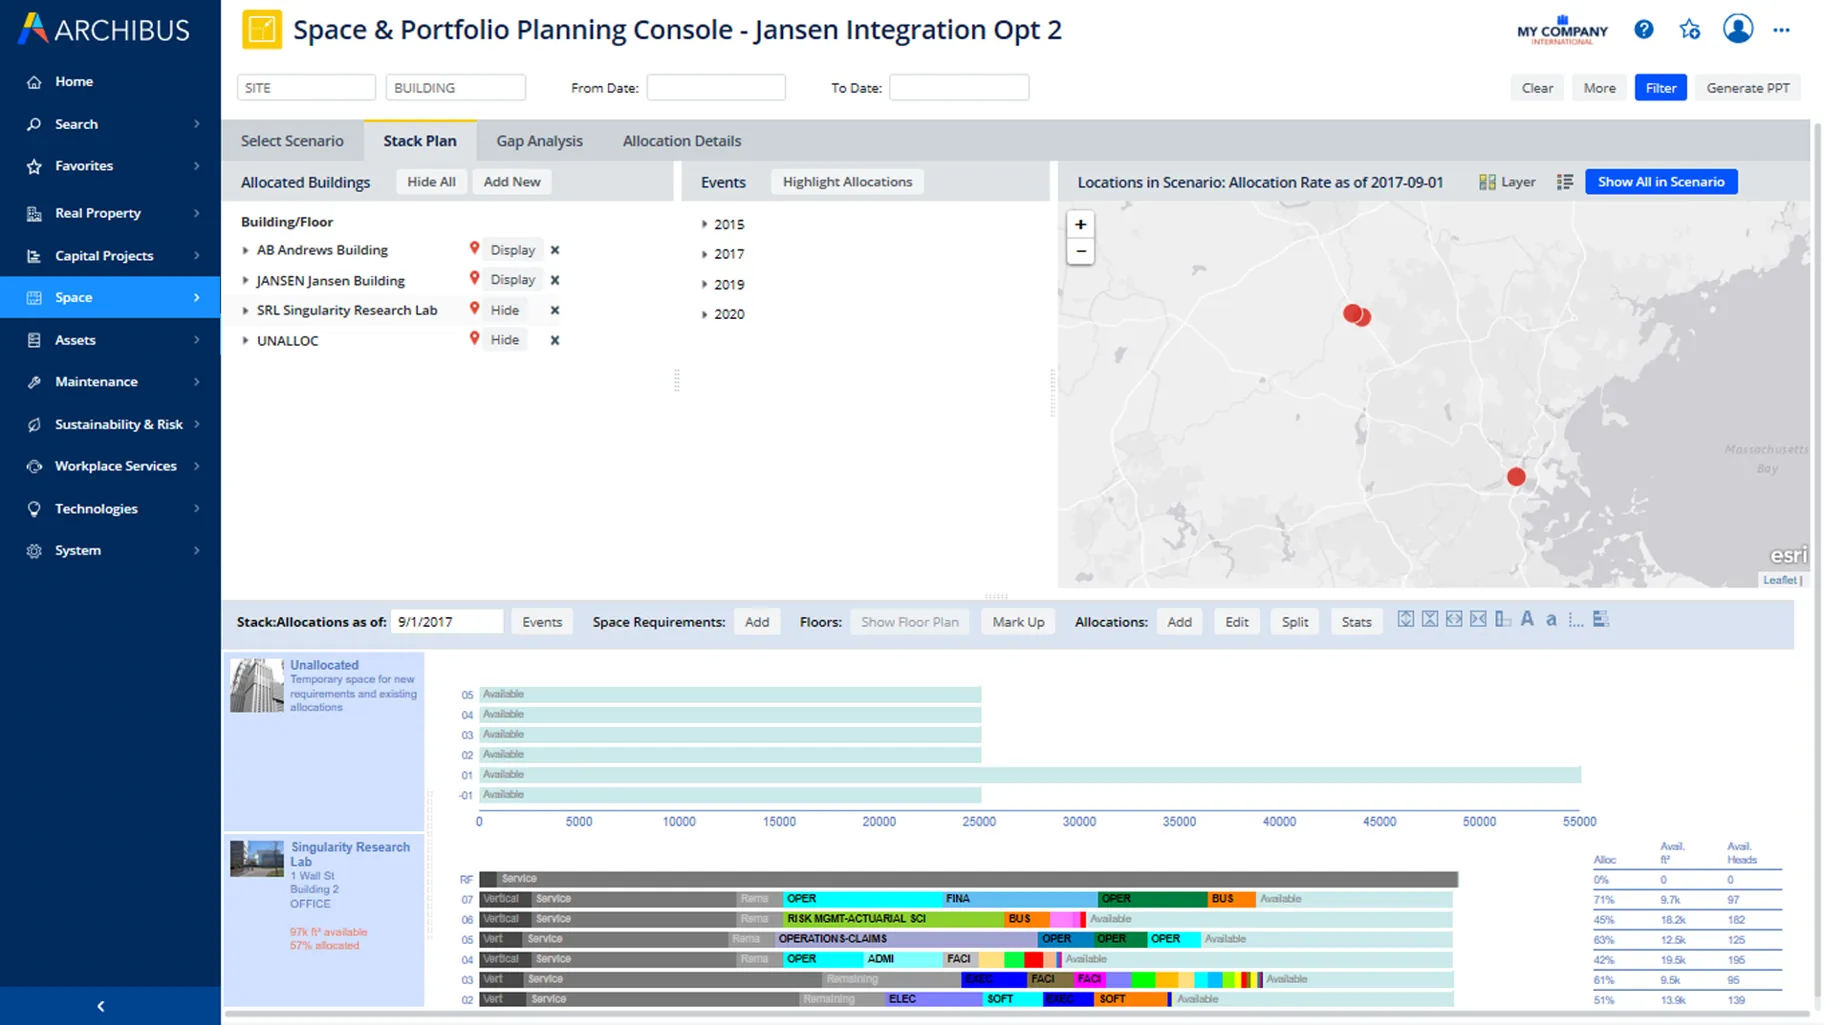This screenshot has height=1025, width=1843.
Task: Toggle Display for AB Andrews Building
Action: coord(512,250)
